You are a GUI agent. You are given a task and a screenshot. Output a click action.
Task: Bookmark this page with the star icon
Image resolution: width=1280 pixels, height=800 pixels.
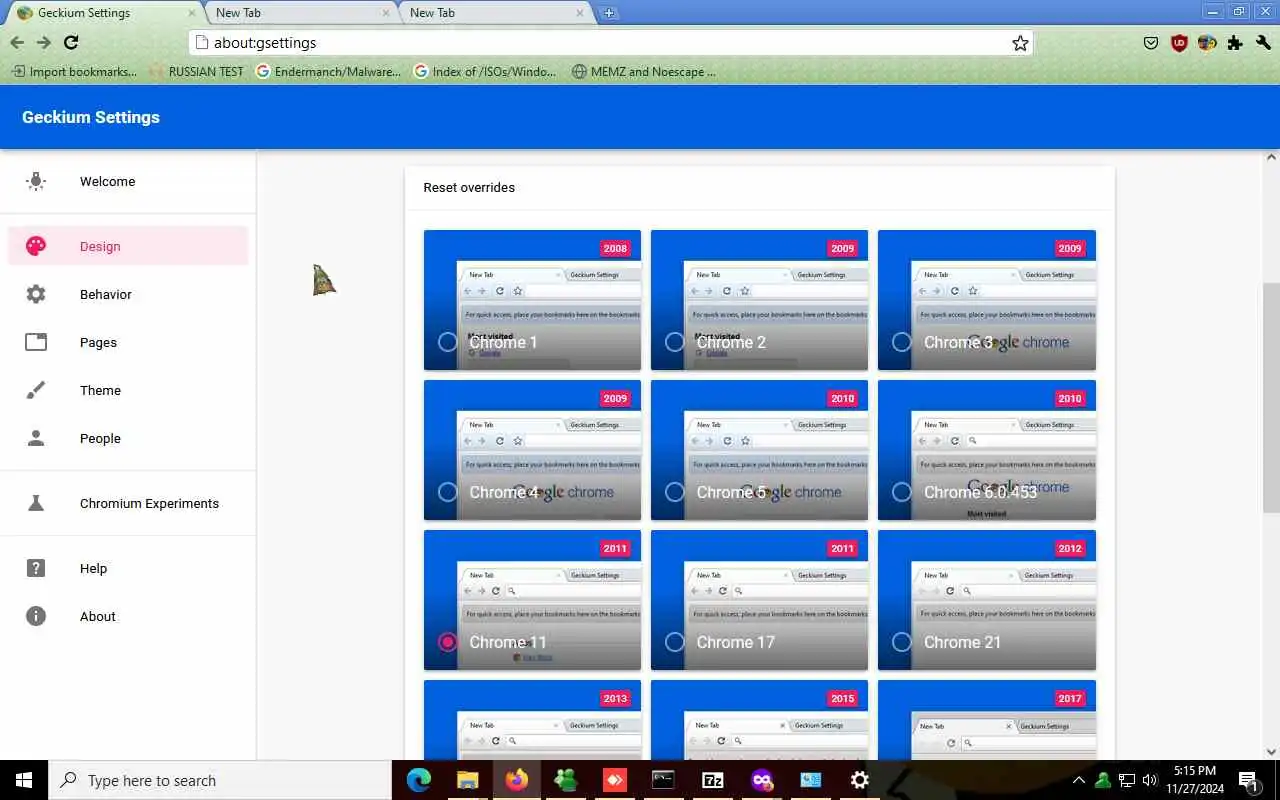click(1020, 43)
